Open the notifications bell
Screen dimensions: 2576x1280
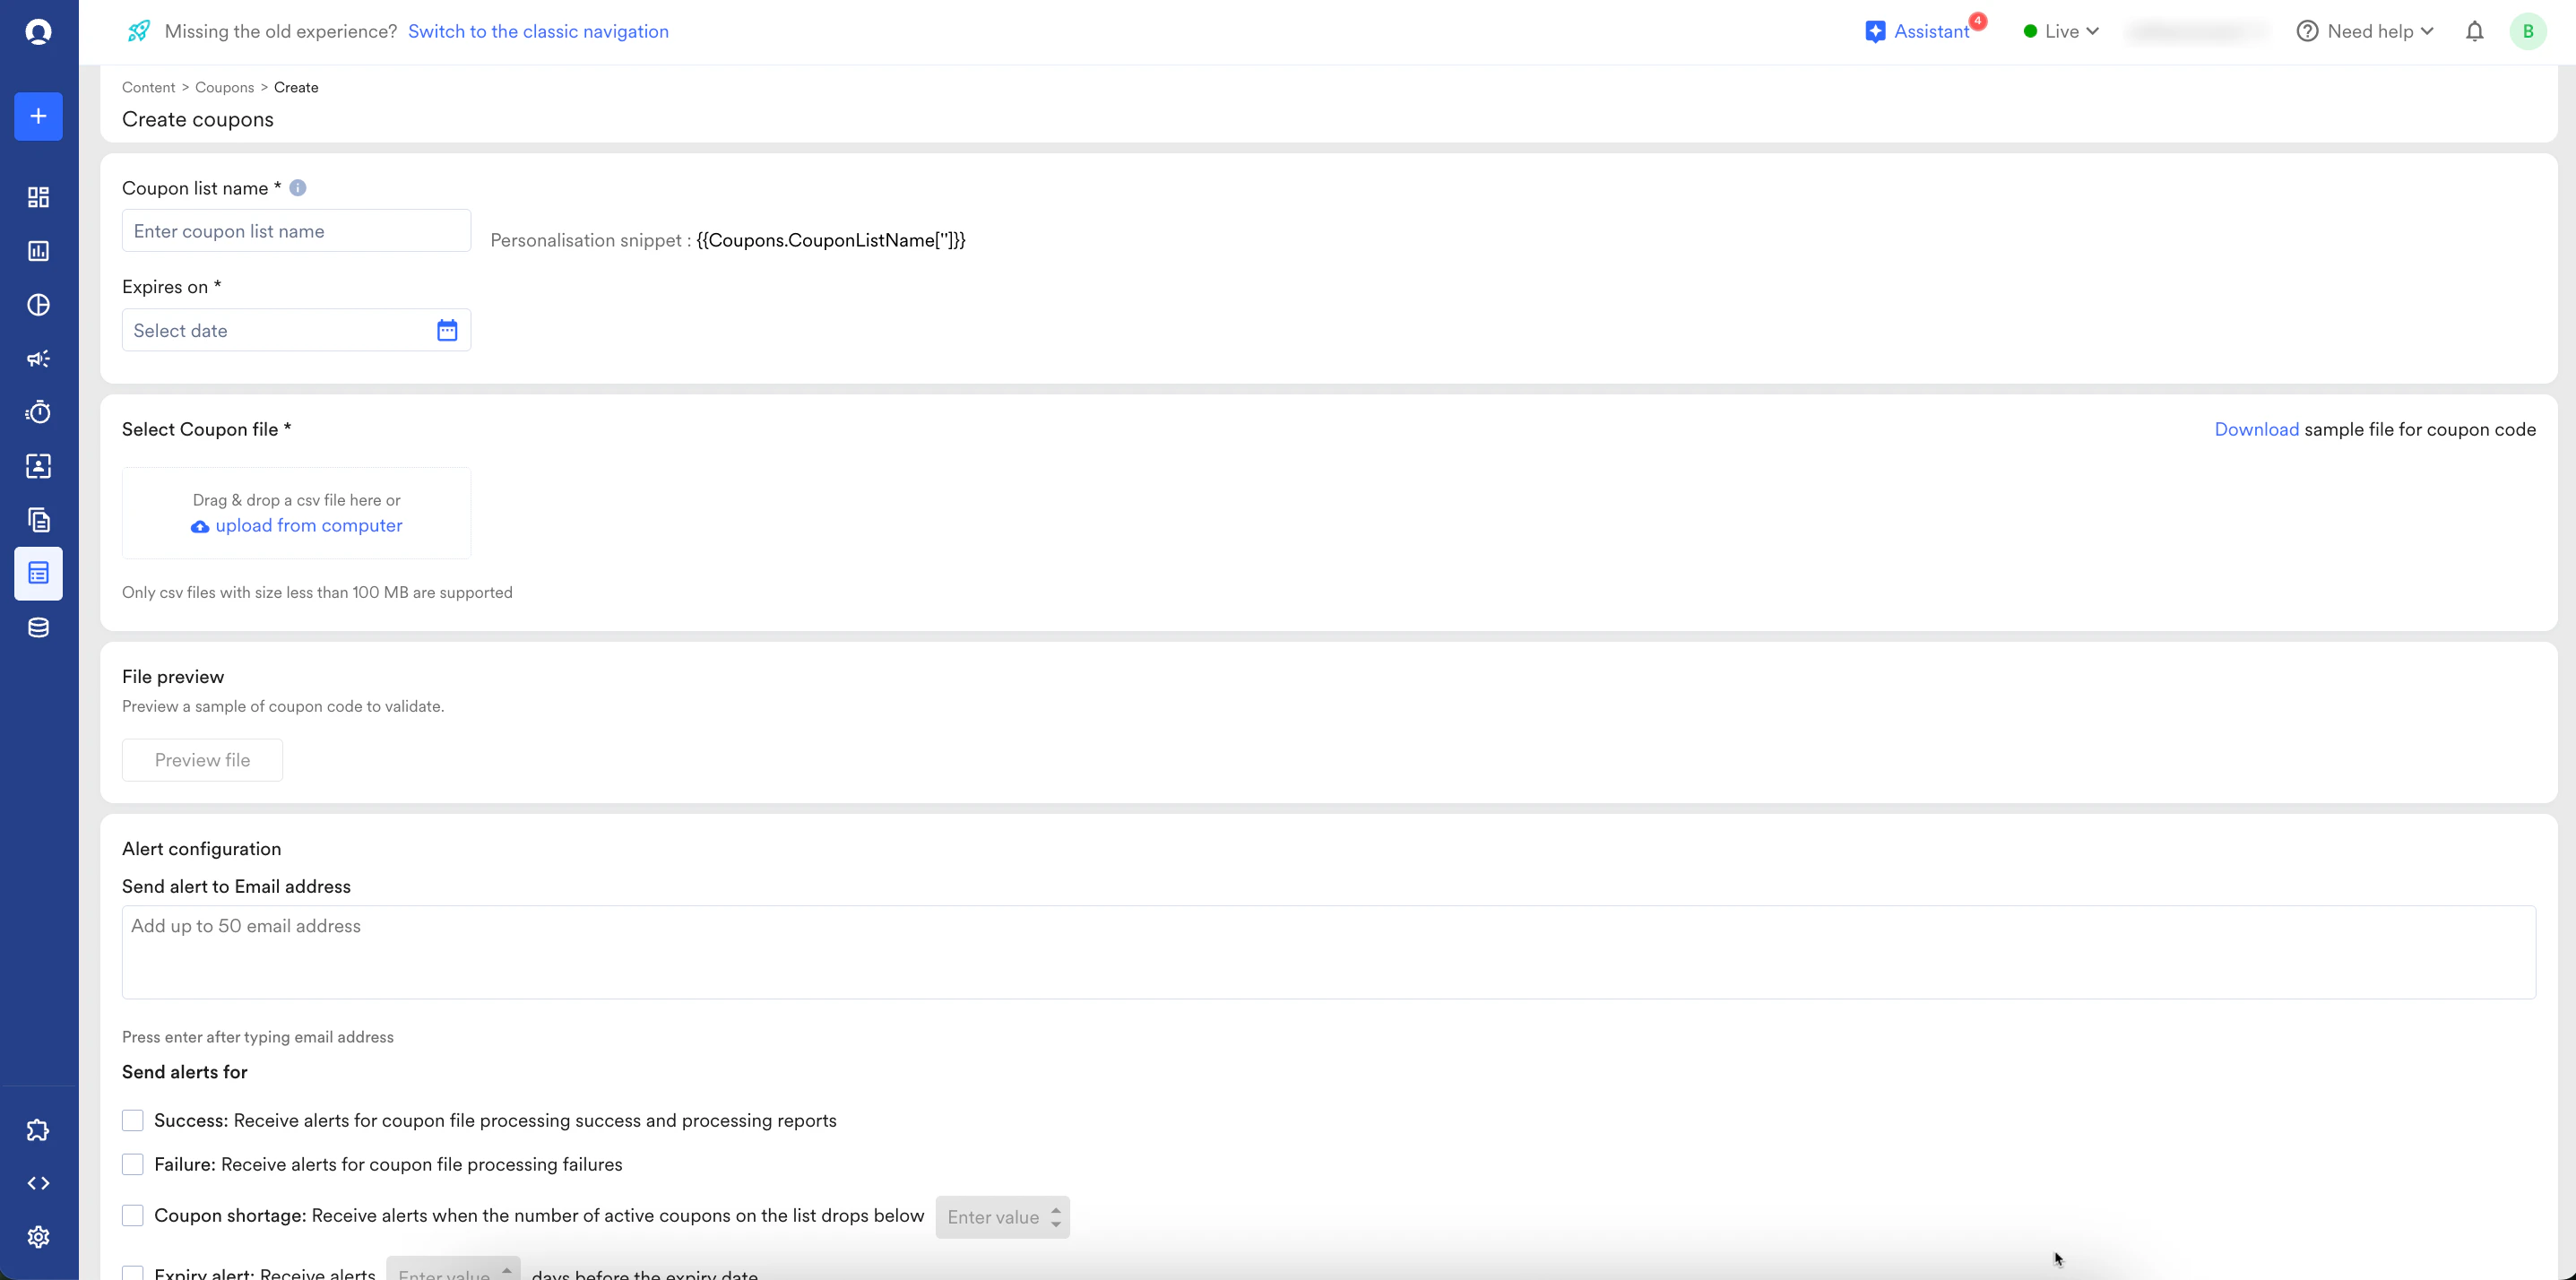[x=2474, y=31]
